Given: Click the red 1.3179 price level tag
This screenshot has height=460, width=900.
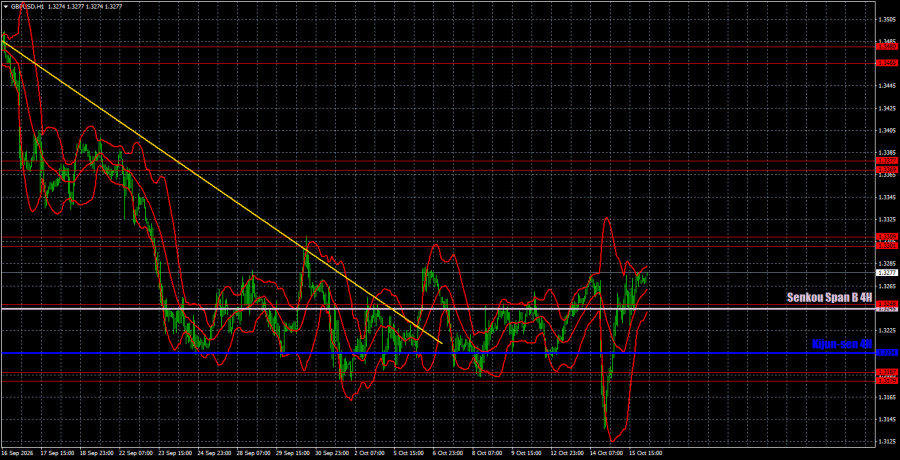Looking at the screenshot, I should click(885, 381).
